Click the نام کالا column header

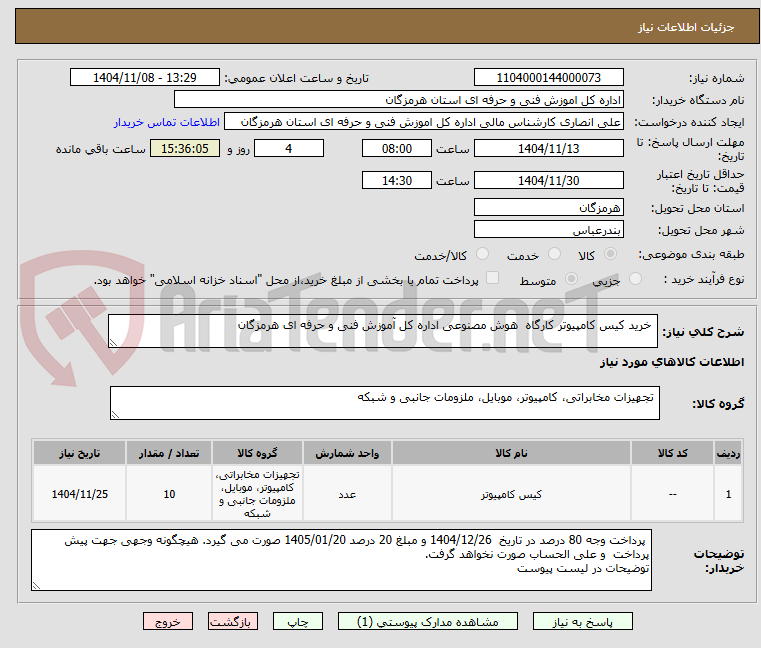click(x=511, y=453)
